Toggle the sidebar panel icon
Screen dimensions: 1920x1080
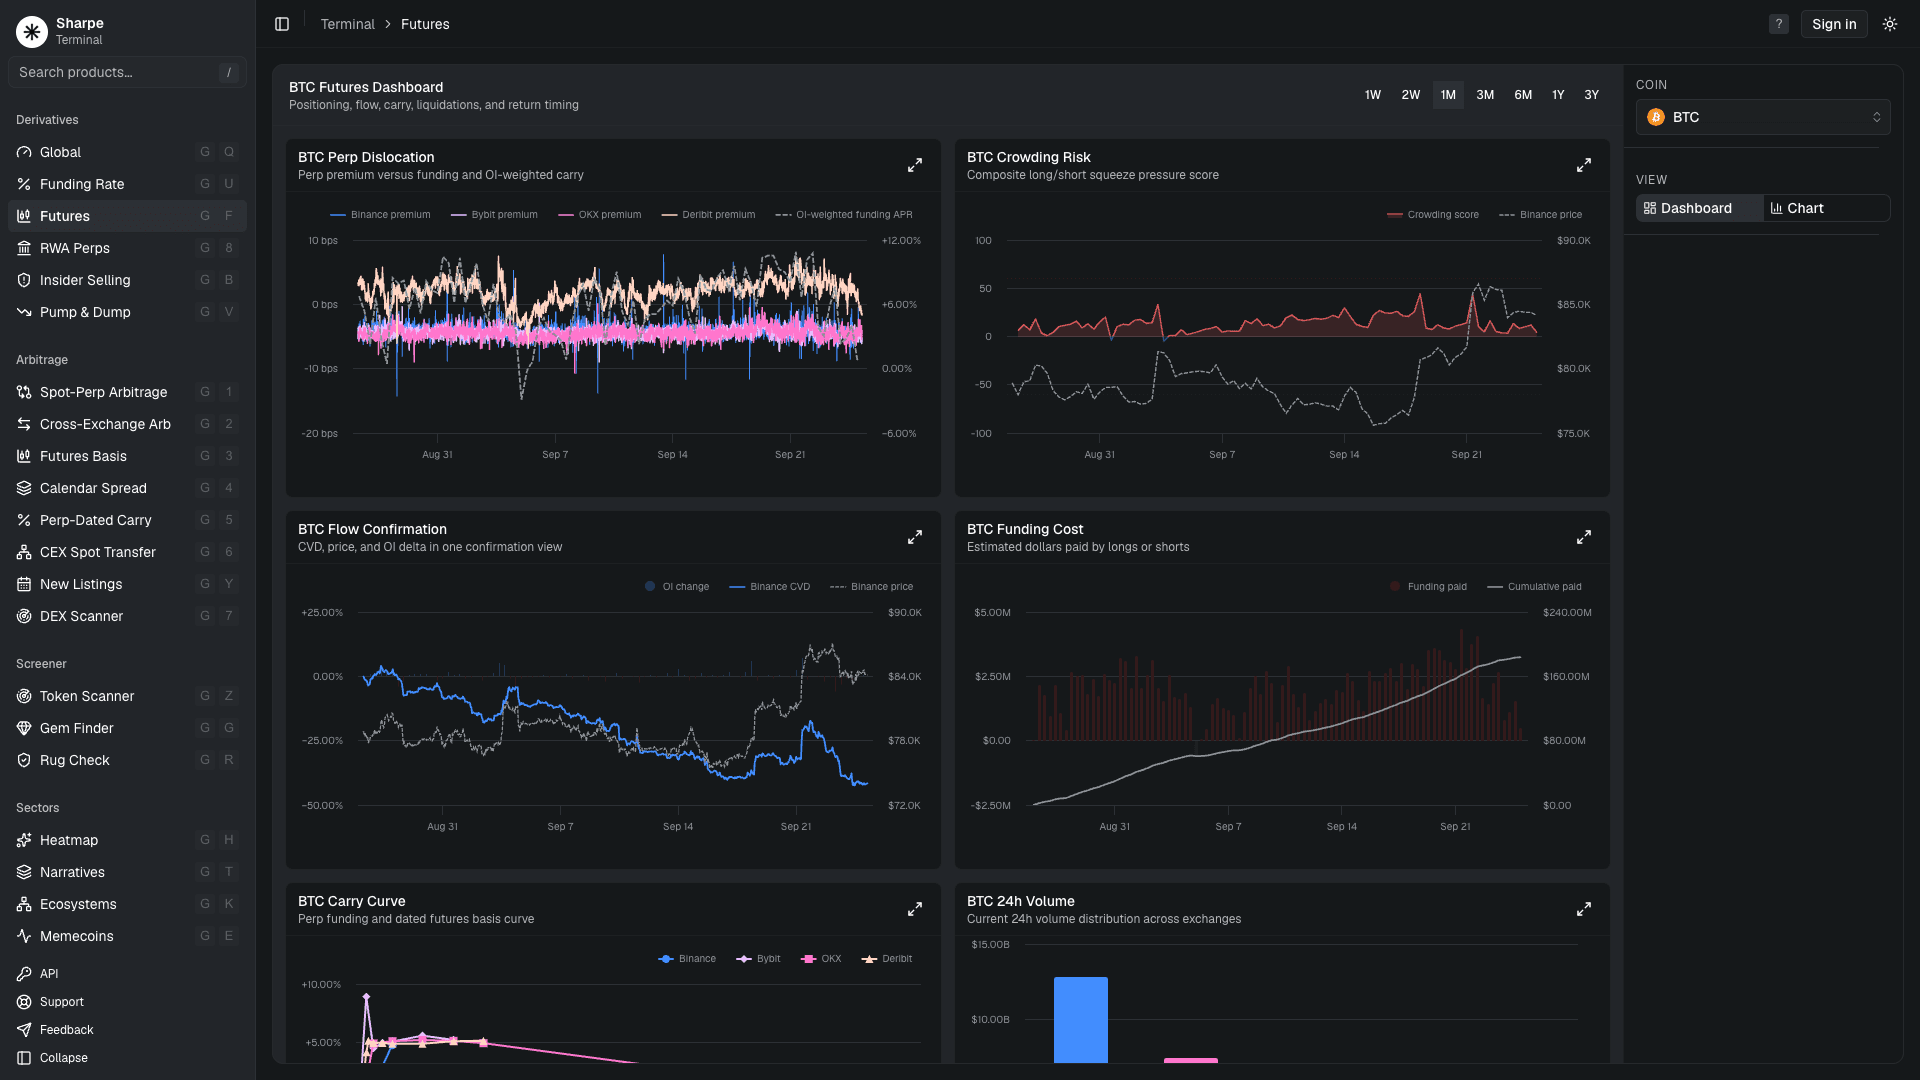282,24
